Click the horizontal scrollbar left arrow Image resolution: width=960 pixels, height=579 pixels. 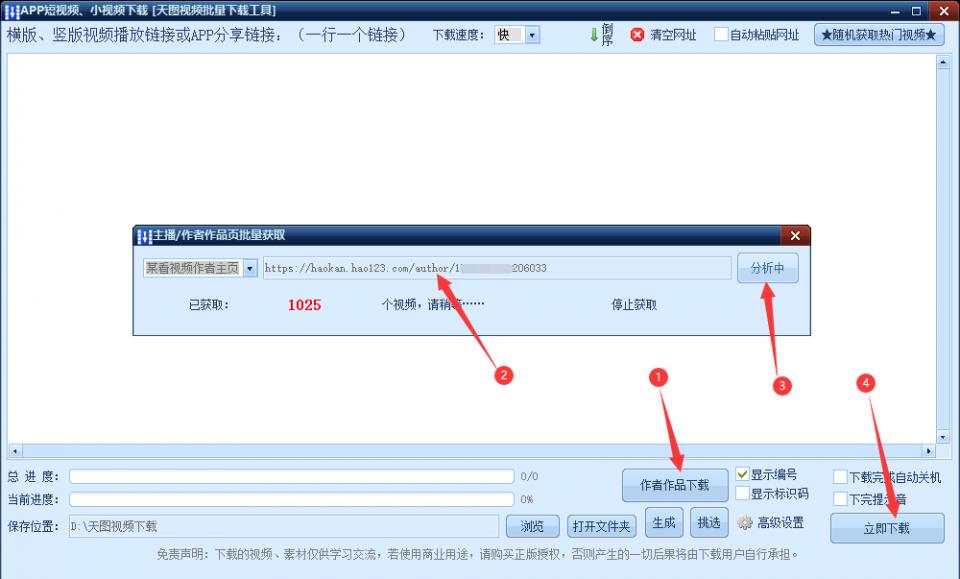pos(15,451)
